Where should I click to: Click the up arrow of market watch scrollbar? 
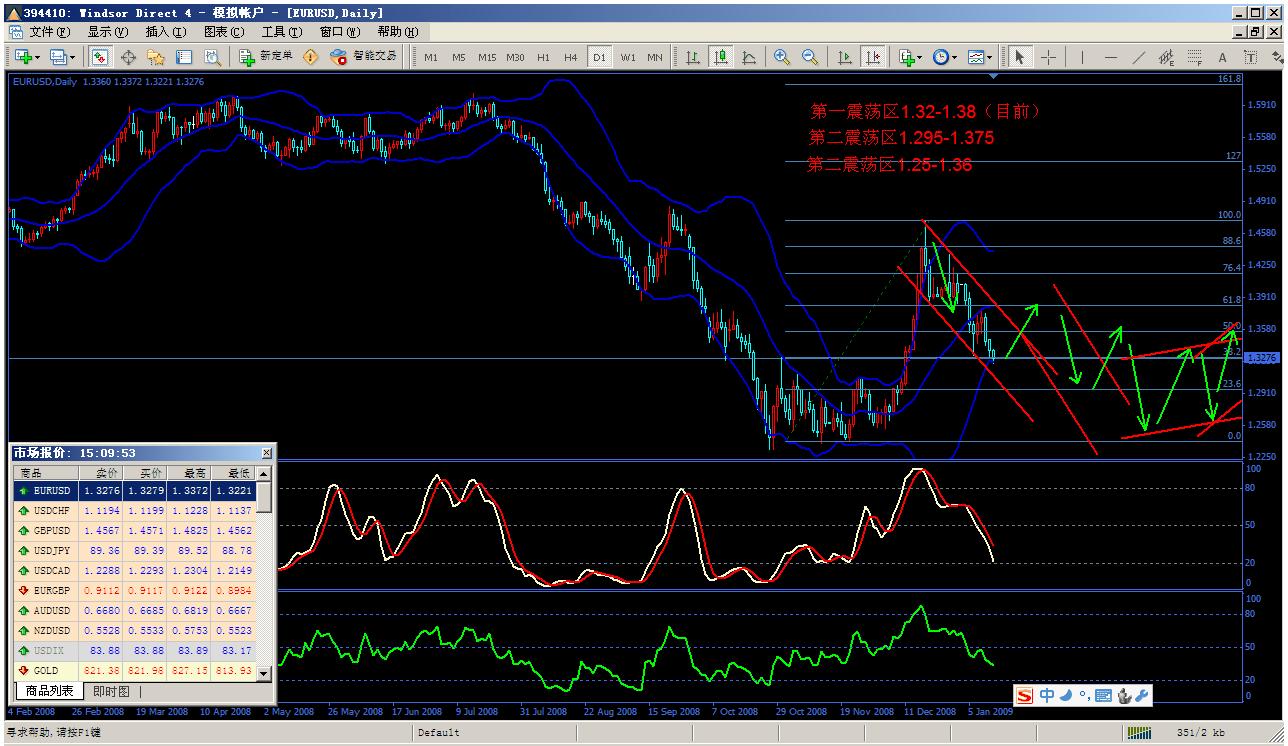coord(265,473)
